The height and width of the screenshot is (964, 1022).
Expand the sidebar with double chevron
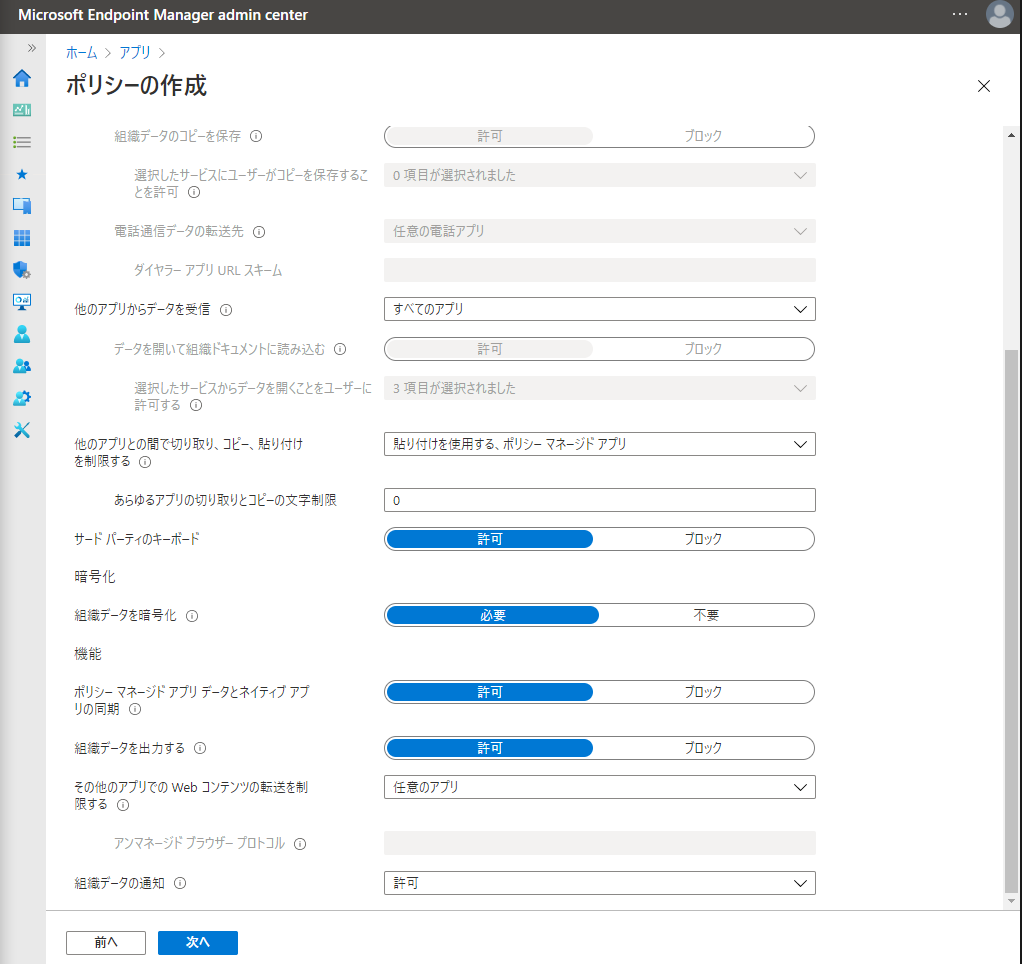pyautogui.click(x=31, y=48)
